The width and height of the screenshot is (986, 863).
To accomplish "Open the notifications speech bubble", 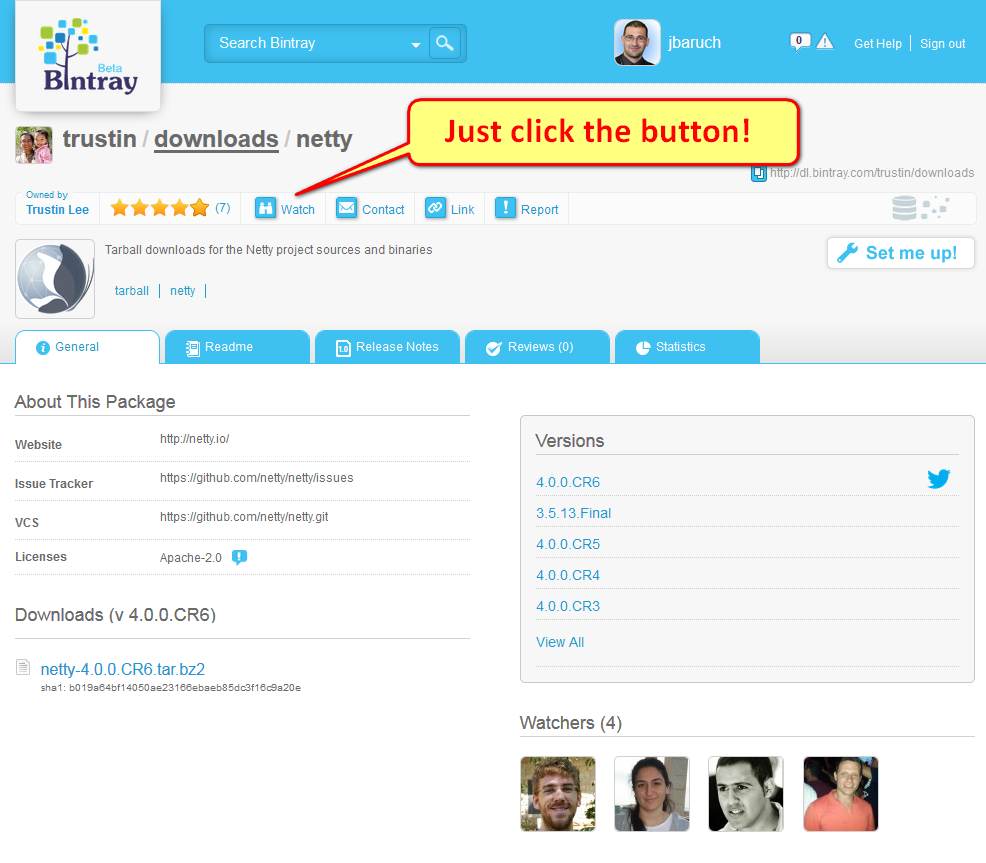I will click(799, 42).
